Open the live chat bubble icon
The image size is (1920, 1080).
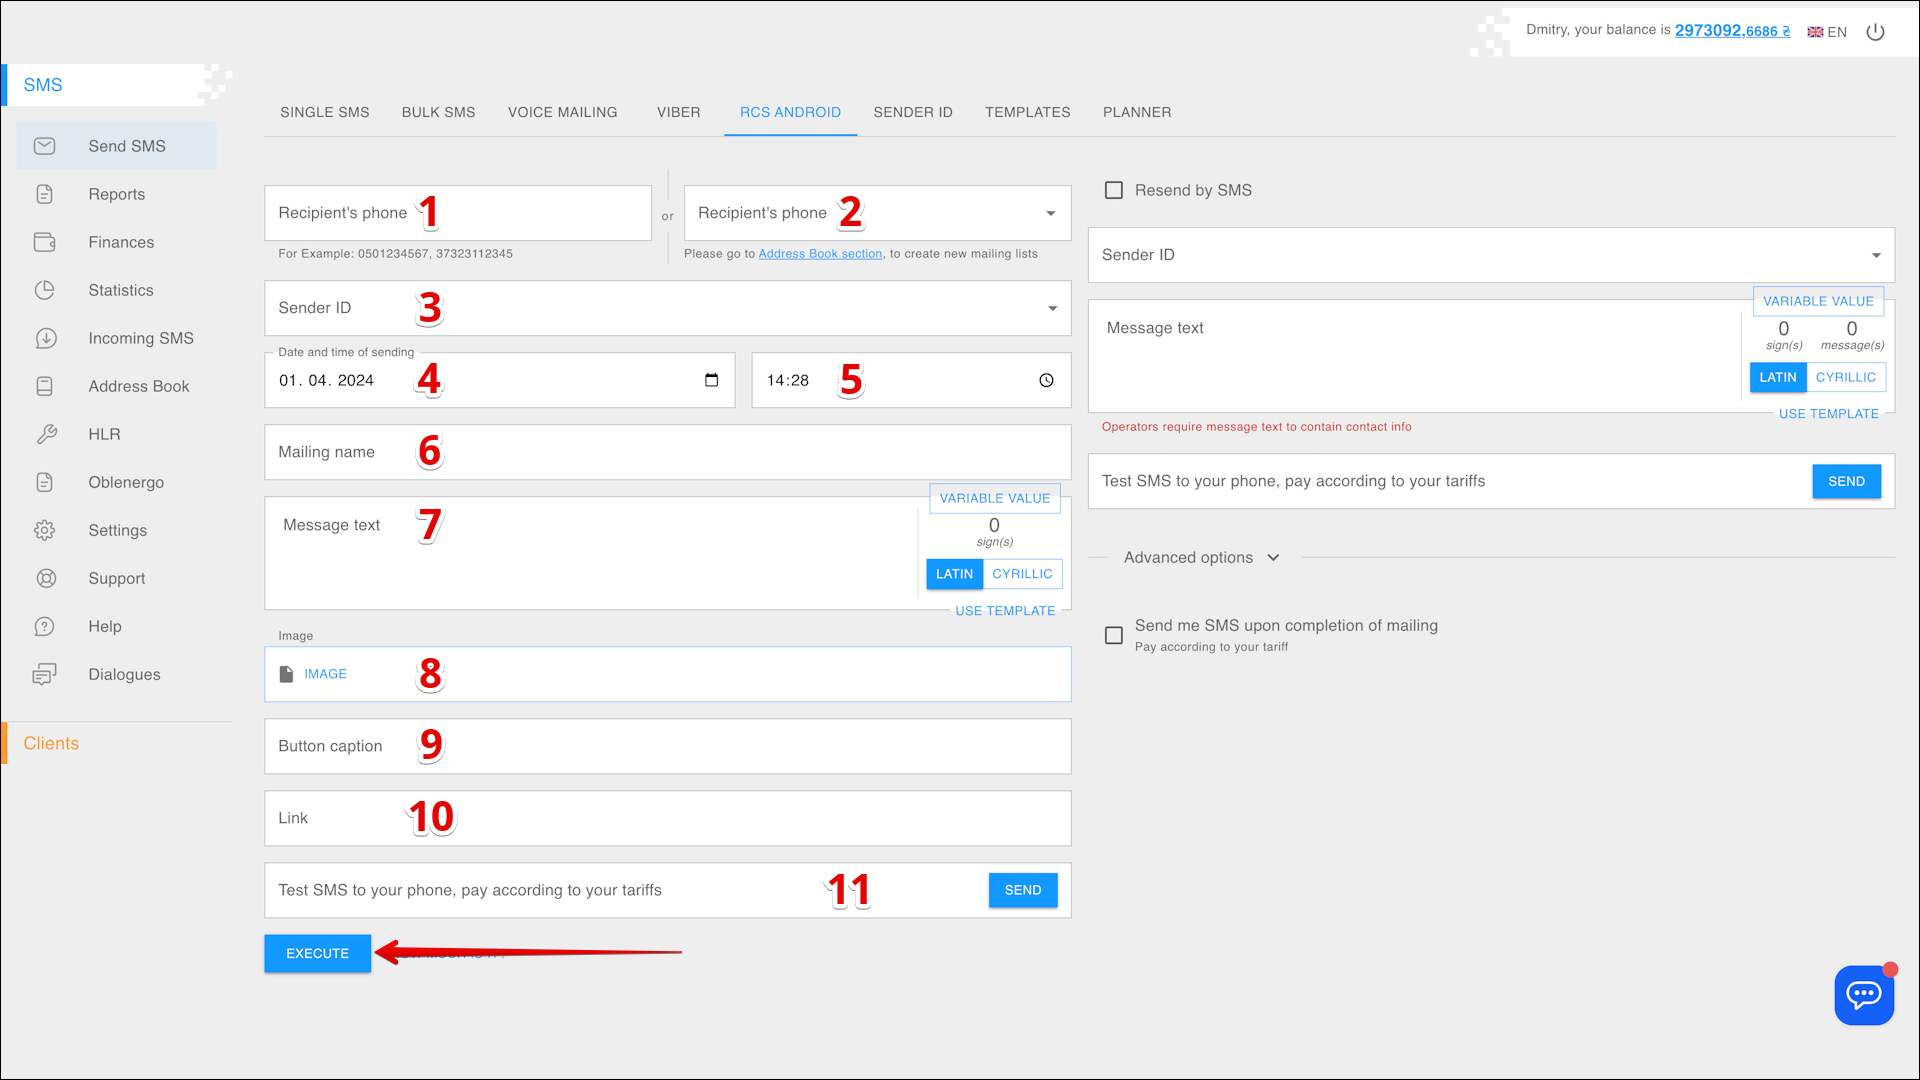pos(1863,994)
